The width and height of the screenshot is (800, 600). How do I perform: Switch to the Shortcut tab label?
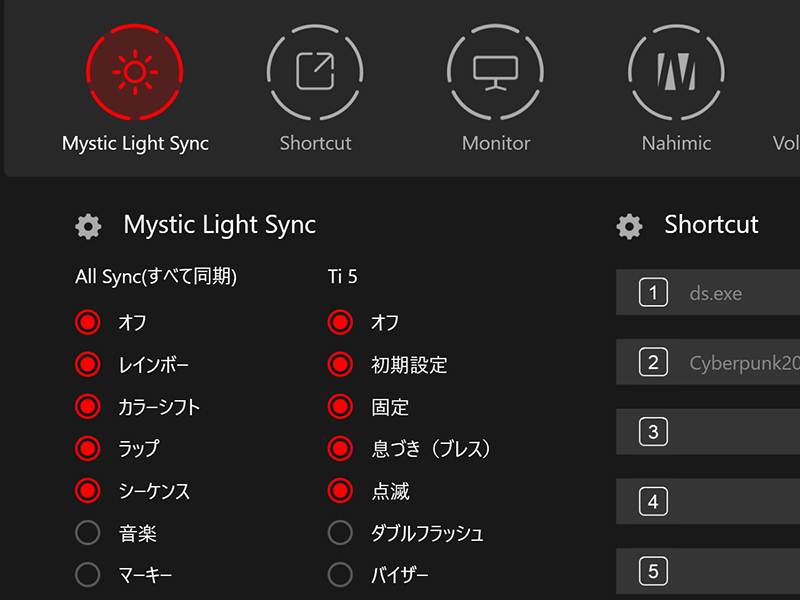pyautogui.click(x=315, y=143)
